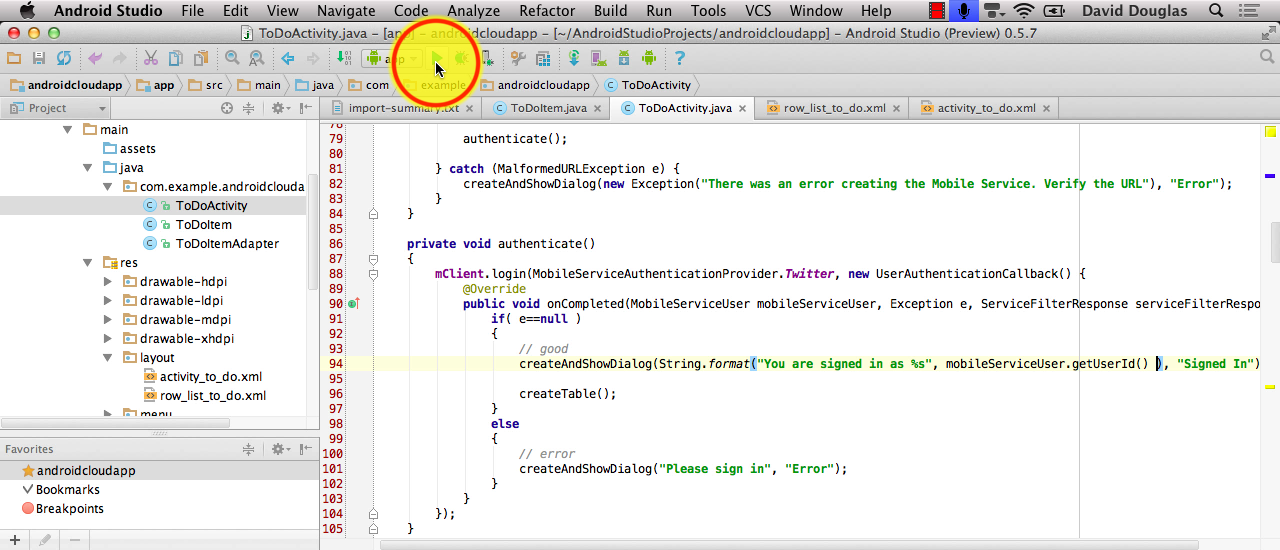Click the Help question mark icon
Screen dimensions: 1280x550
coord(680,58)
